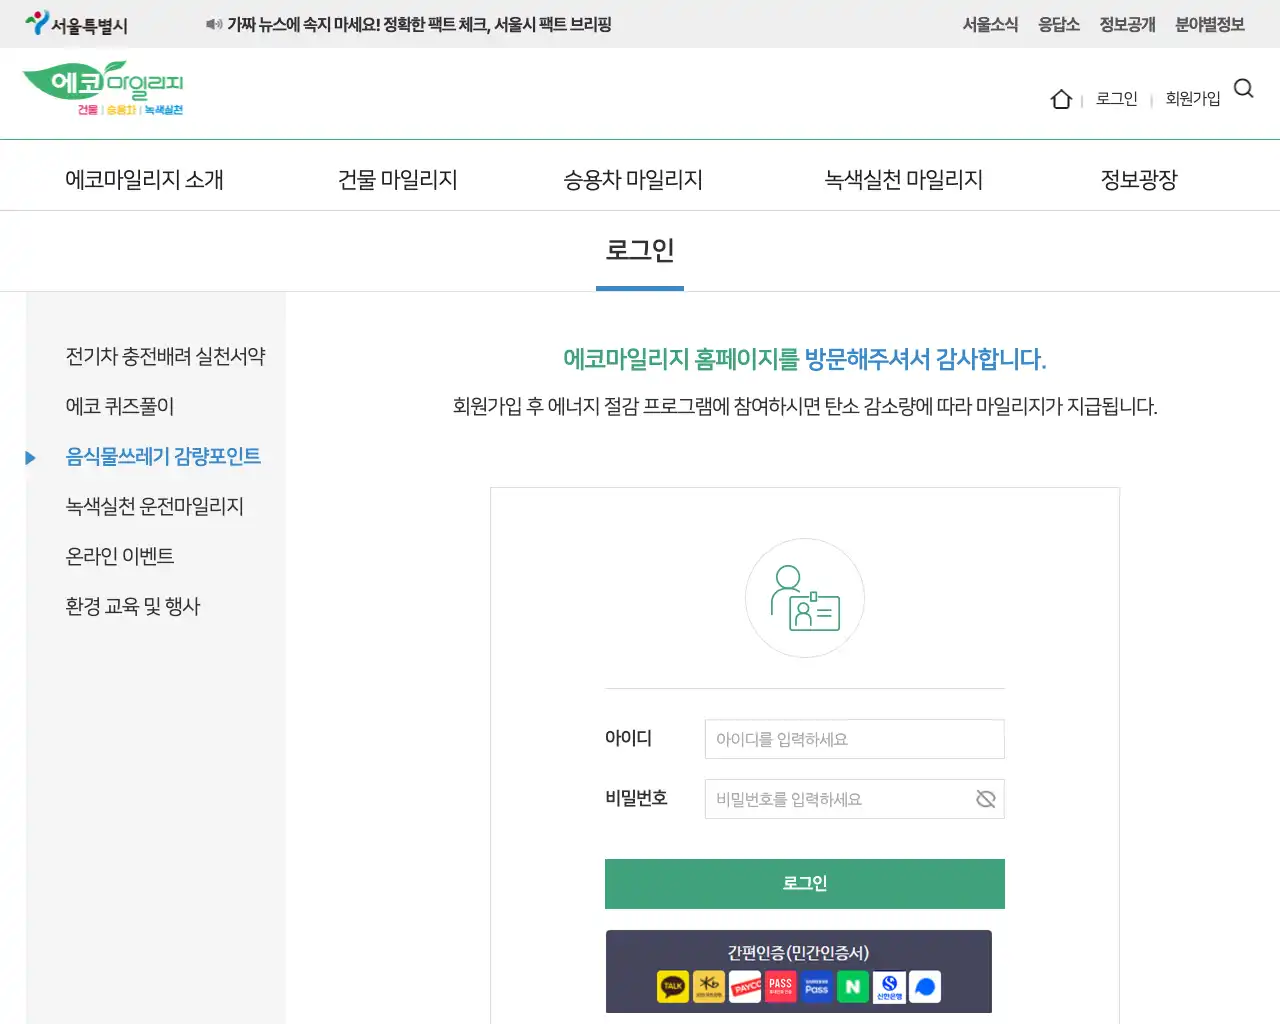Click the green 로그인 submit button
Image resolution: width=1280 pixels, height=1024 pixels.
point(805,884)
